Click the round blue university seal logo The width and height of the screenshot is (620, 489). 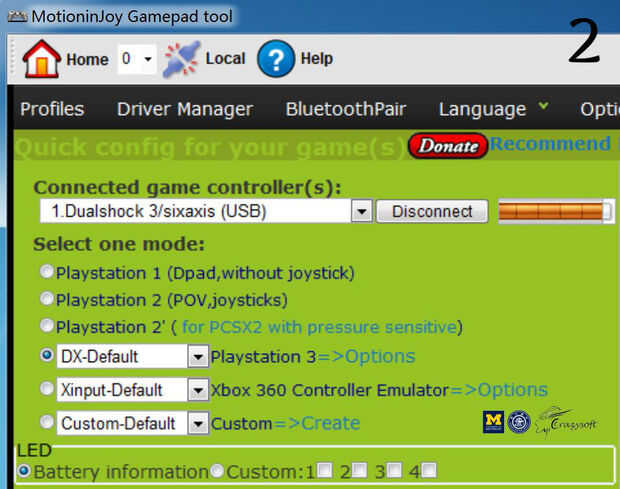[519, 422]
